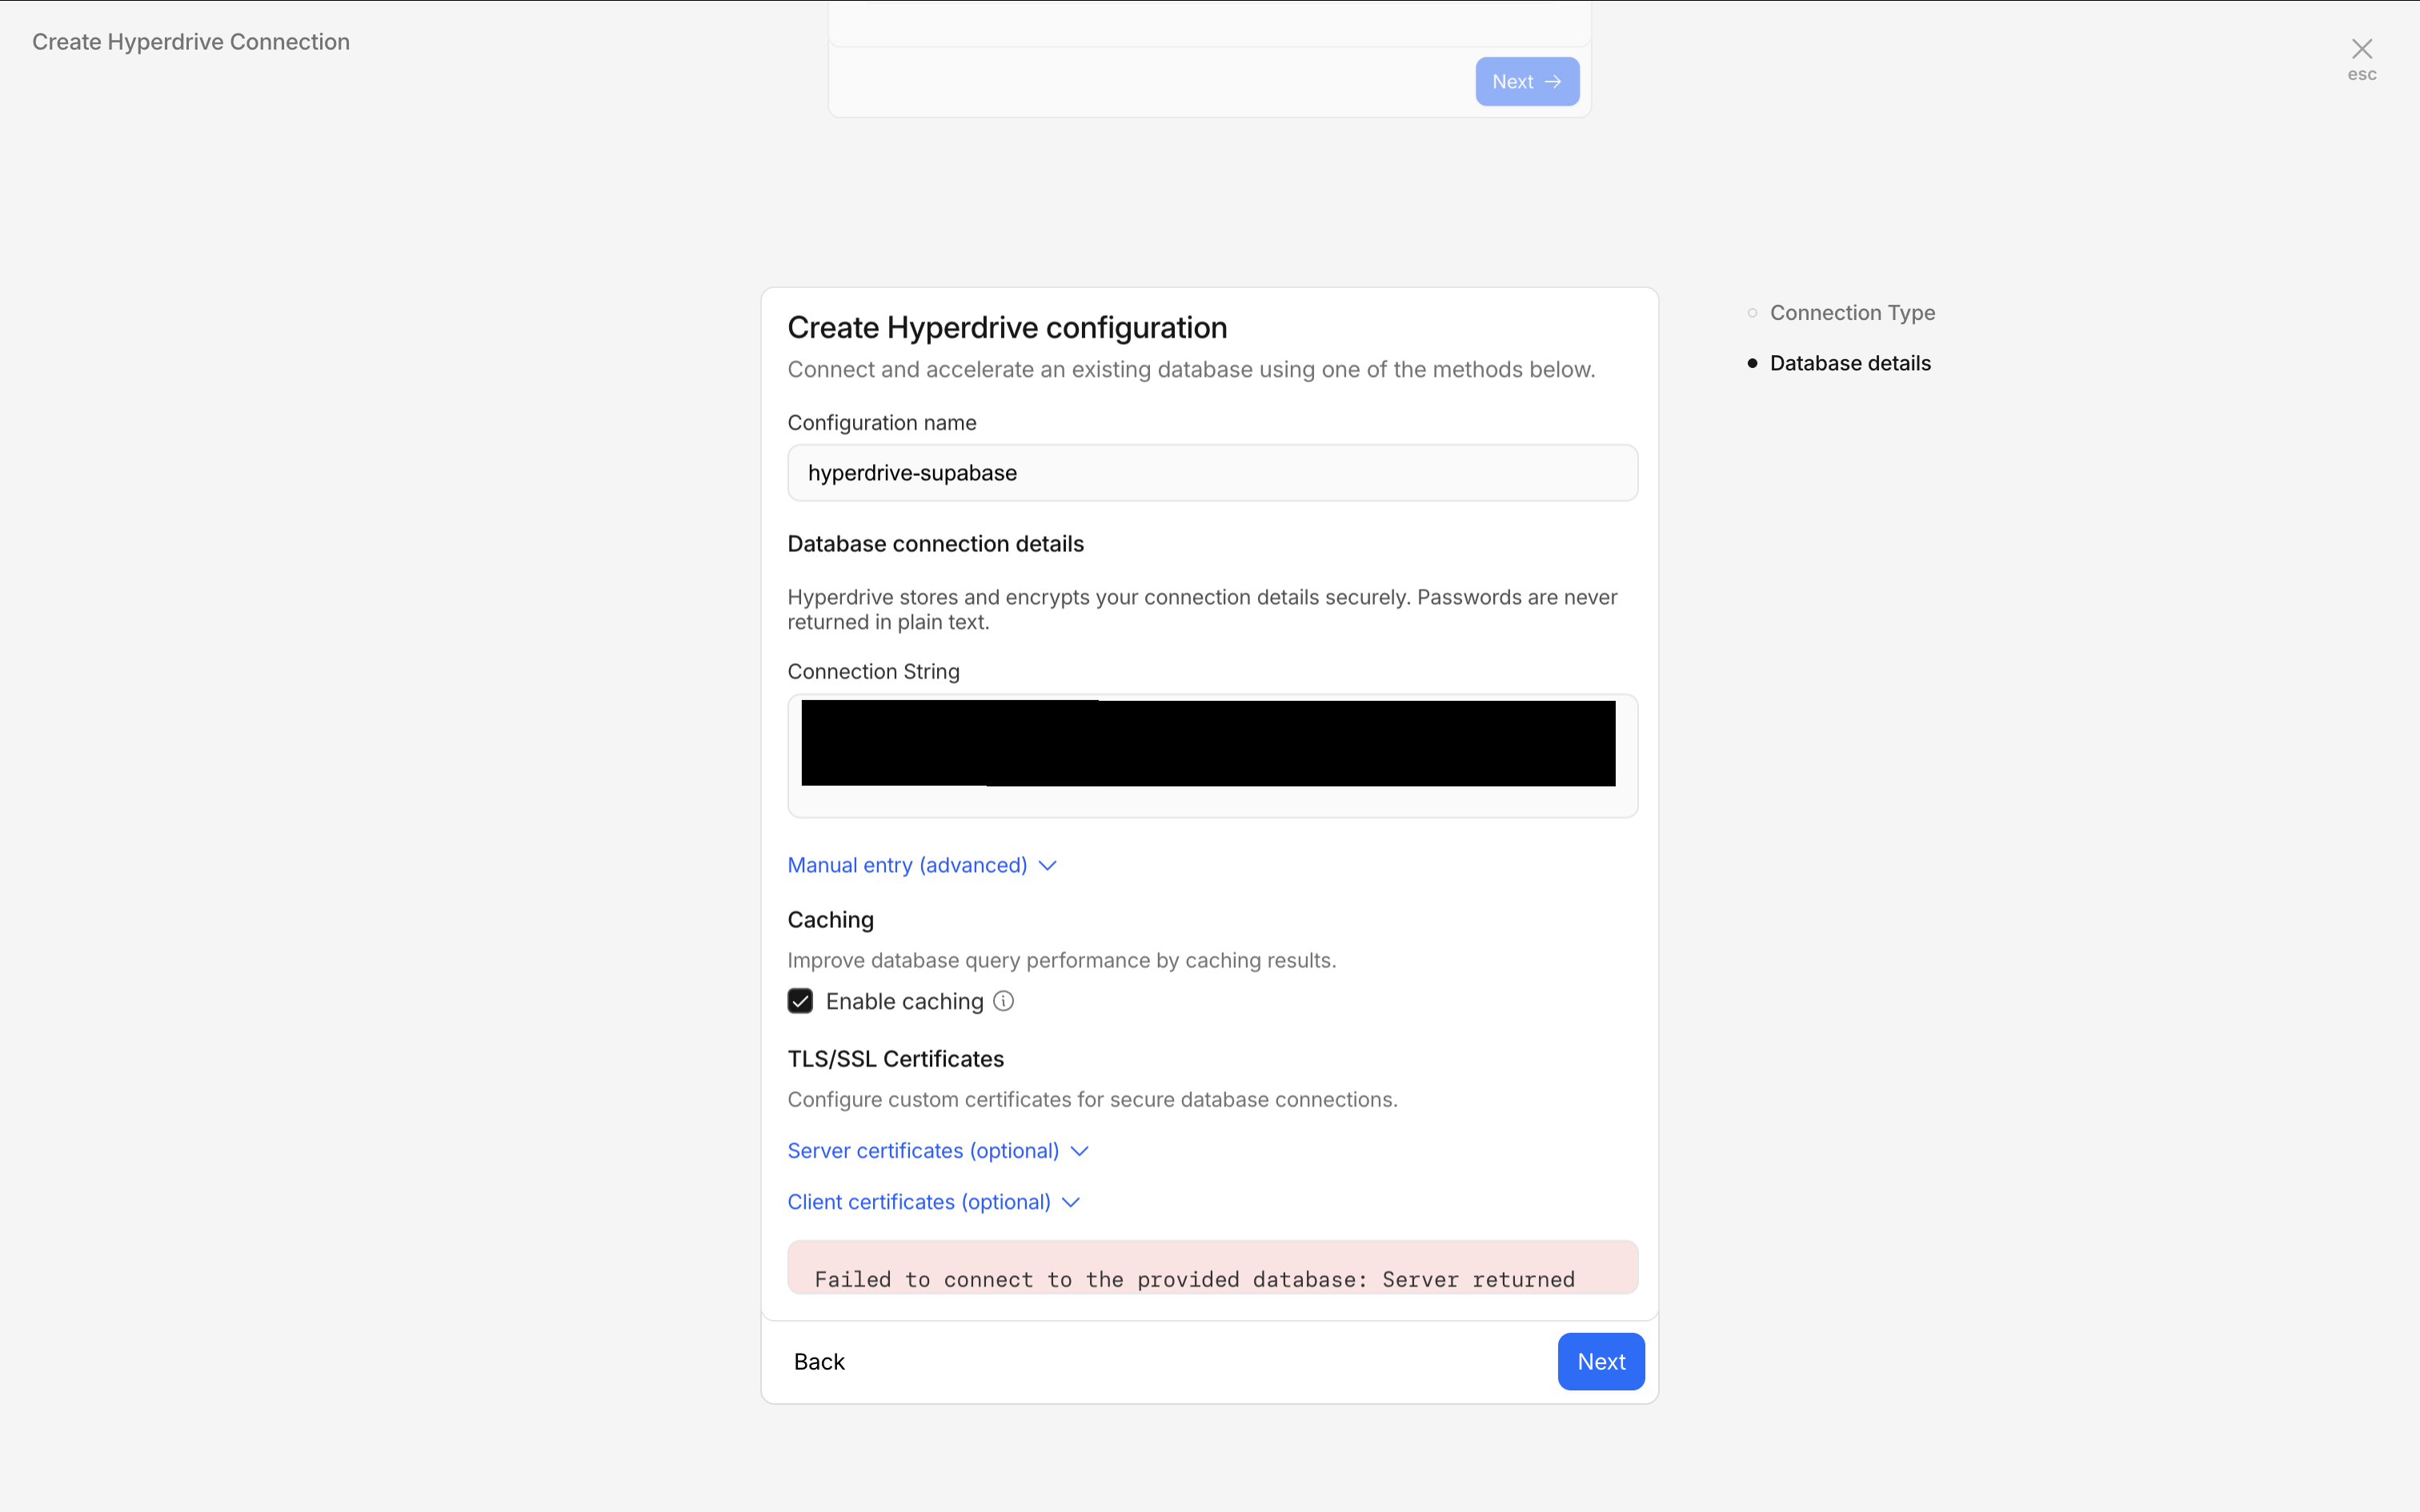Go to the Connection Type step
The width and height of the screenshot is (2420, 1512).
[1852, 313]
